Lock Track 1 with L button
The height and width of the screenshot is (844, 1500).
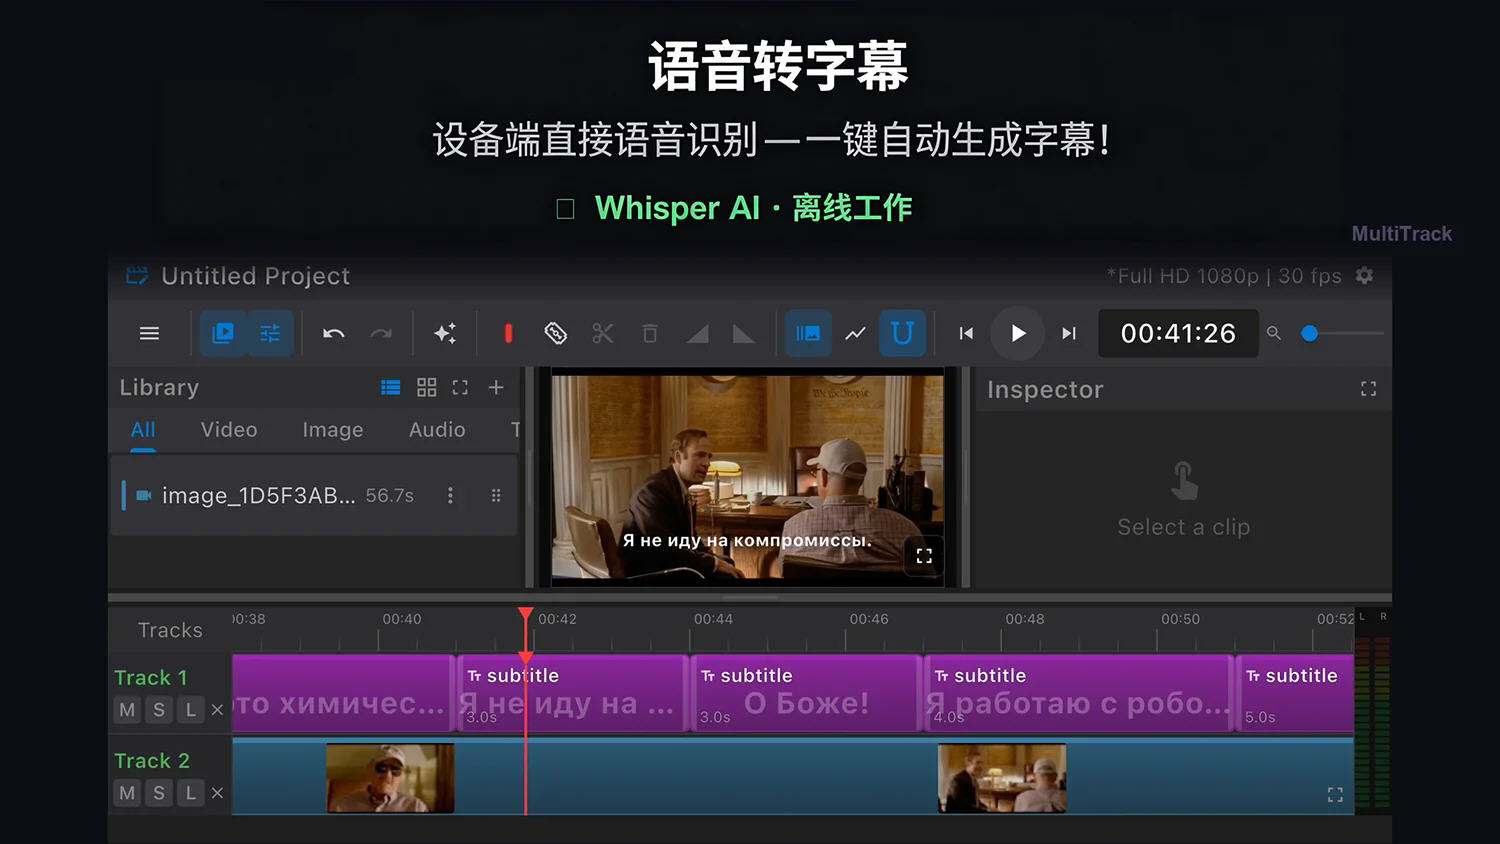click(190, 710)
